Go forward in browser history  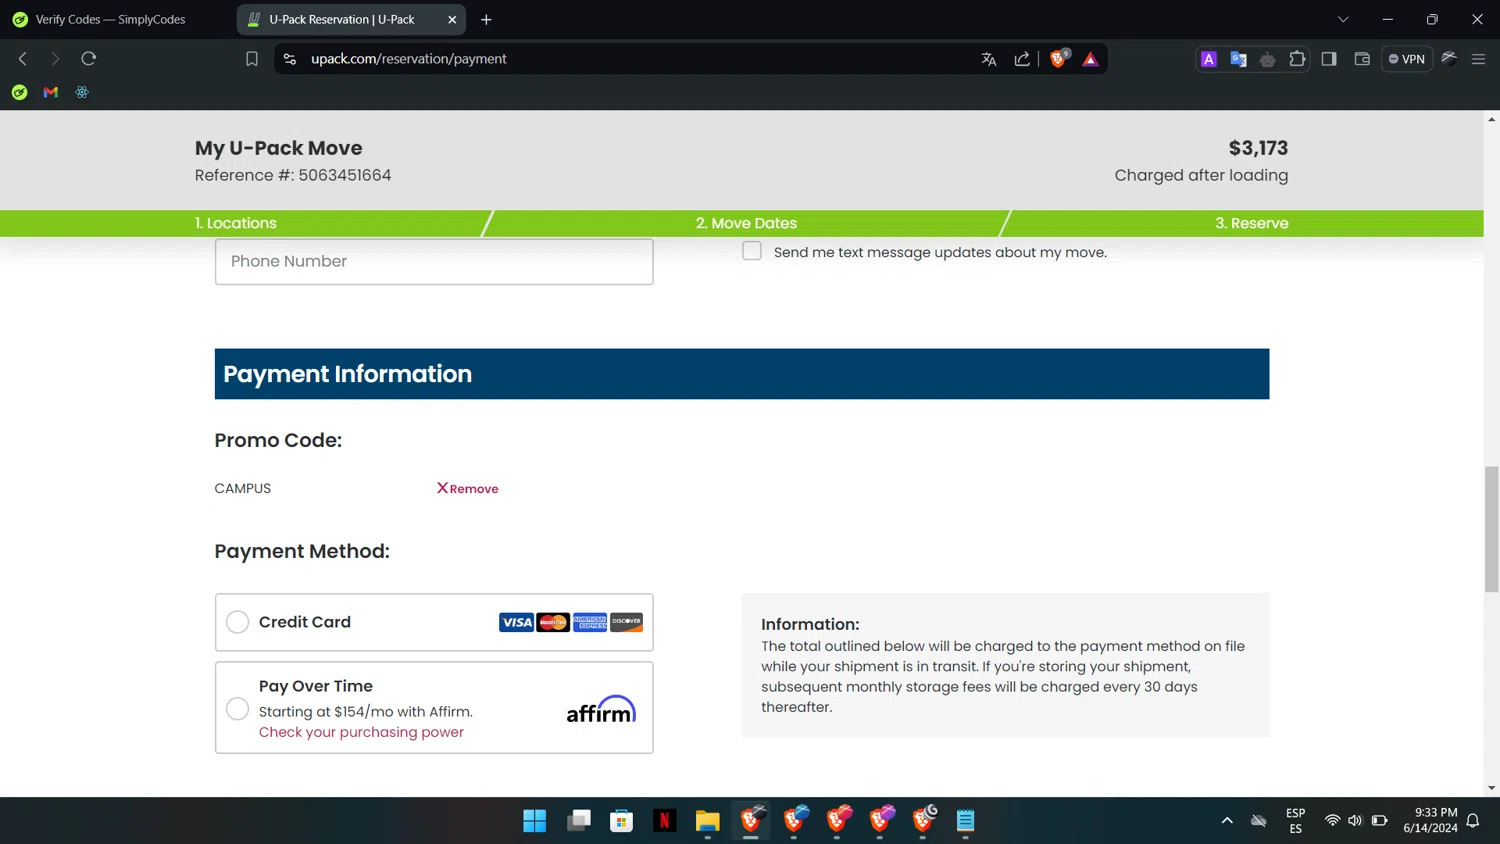click(x=55, y=59)
